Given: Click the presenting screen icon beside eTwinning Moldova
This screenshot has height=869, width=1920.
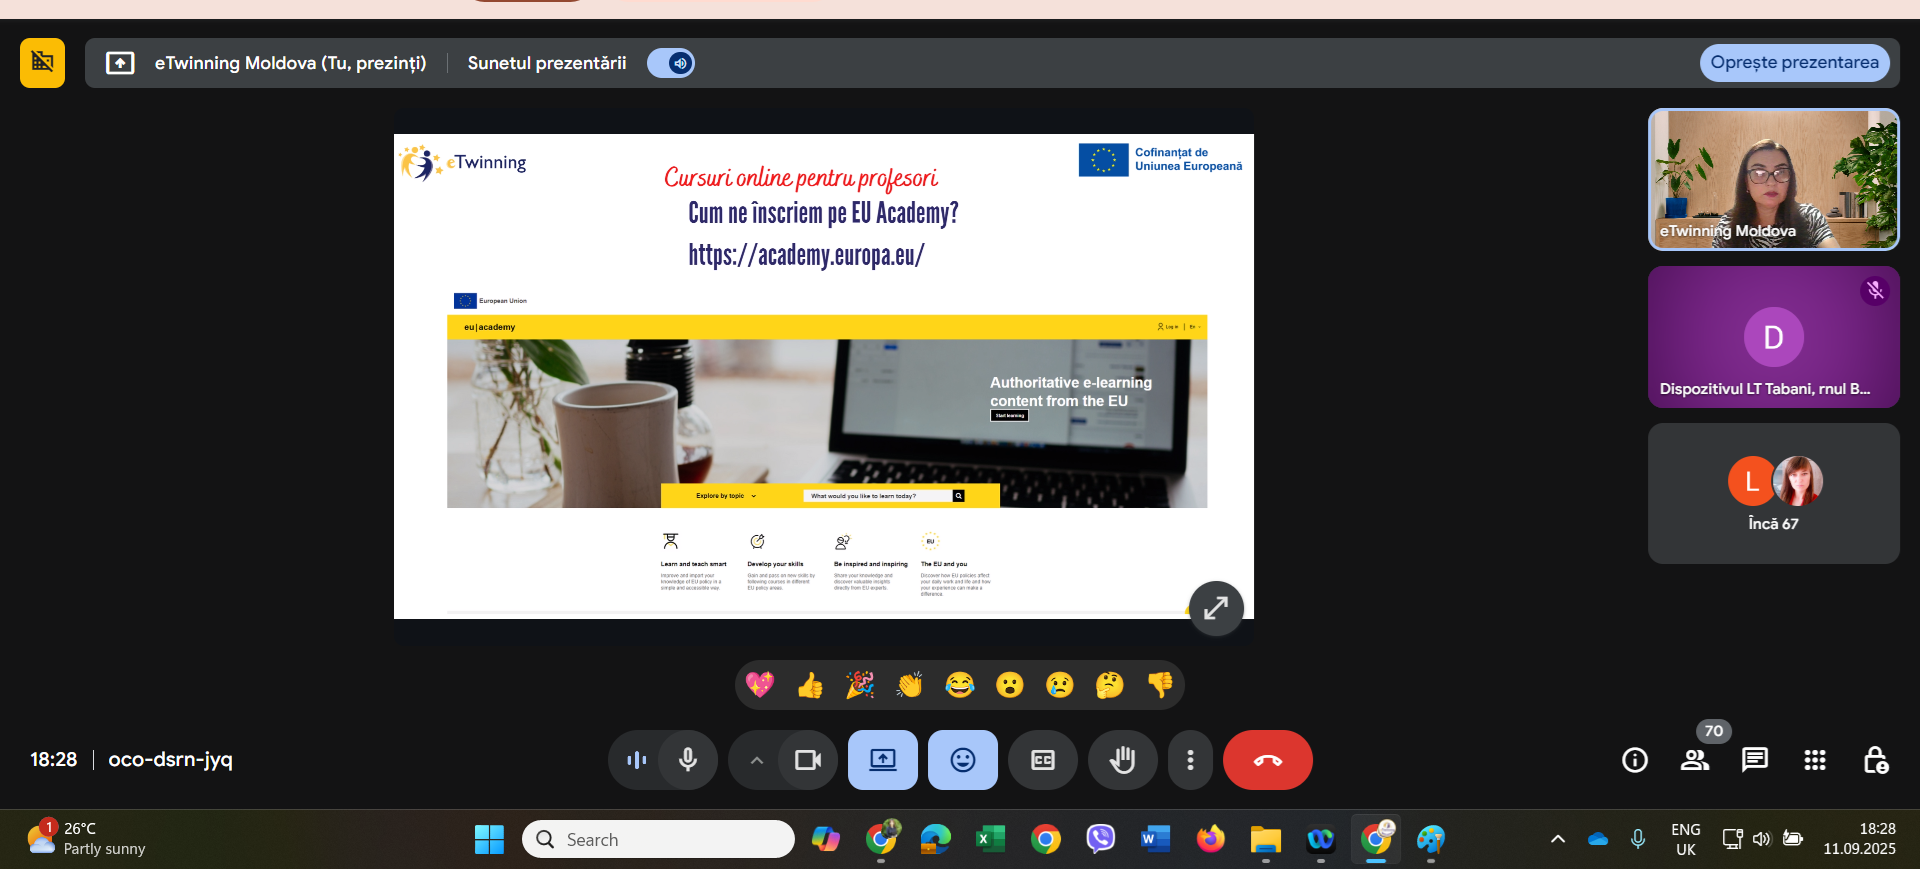Looking at the screenshot, I should [120, 63].
